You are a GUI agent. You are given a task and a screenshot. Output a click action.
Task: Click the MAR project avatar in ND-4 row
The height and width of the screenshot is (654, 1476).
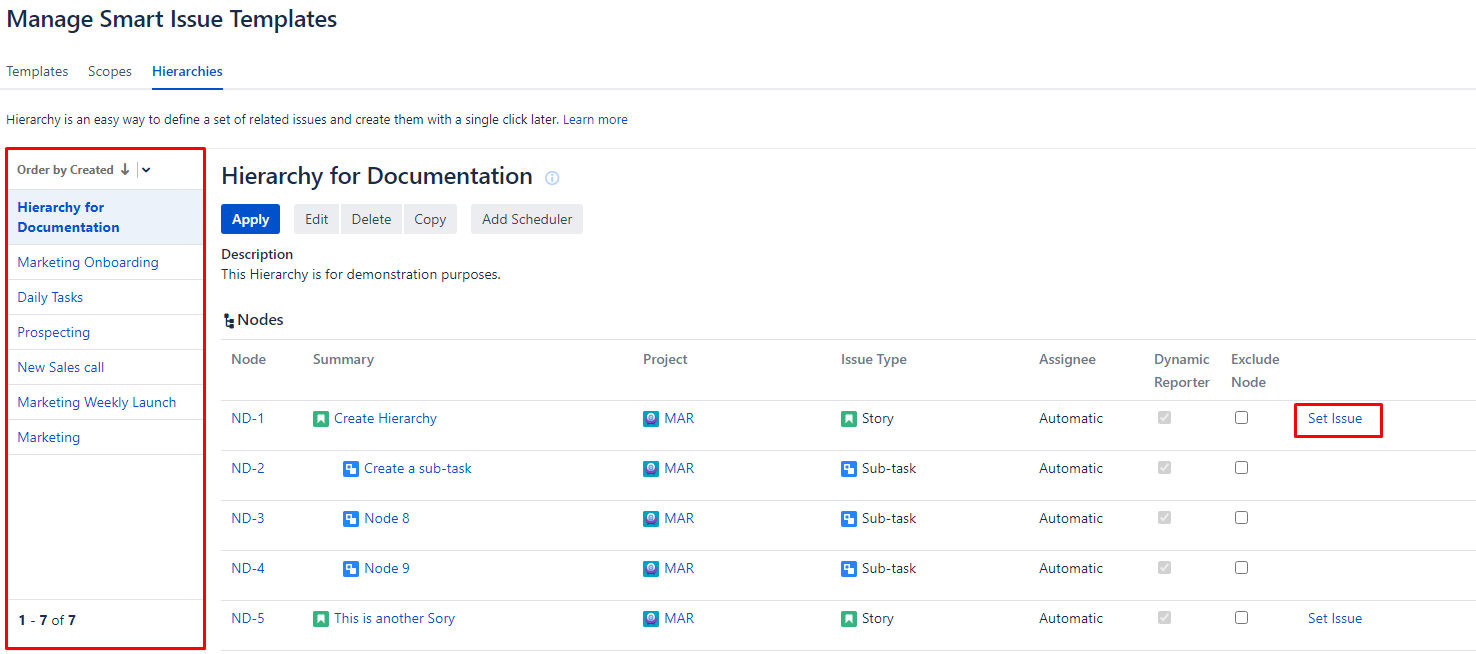click(x=651, y=569)
